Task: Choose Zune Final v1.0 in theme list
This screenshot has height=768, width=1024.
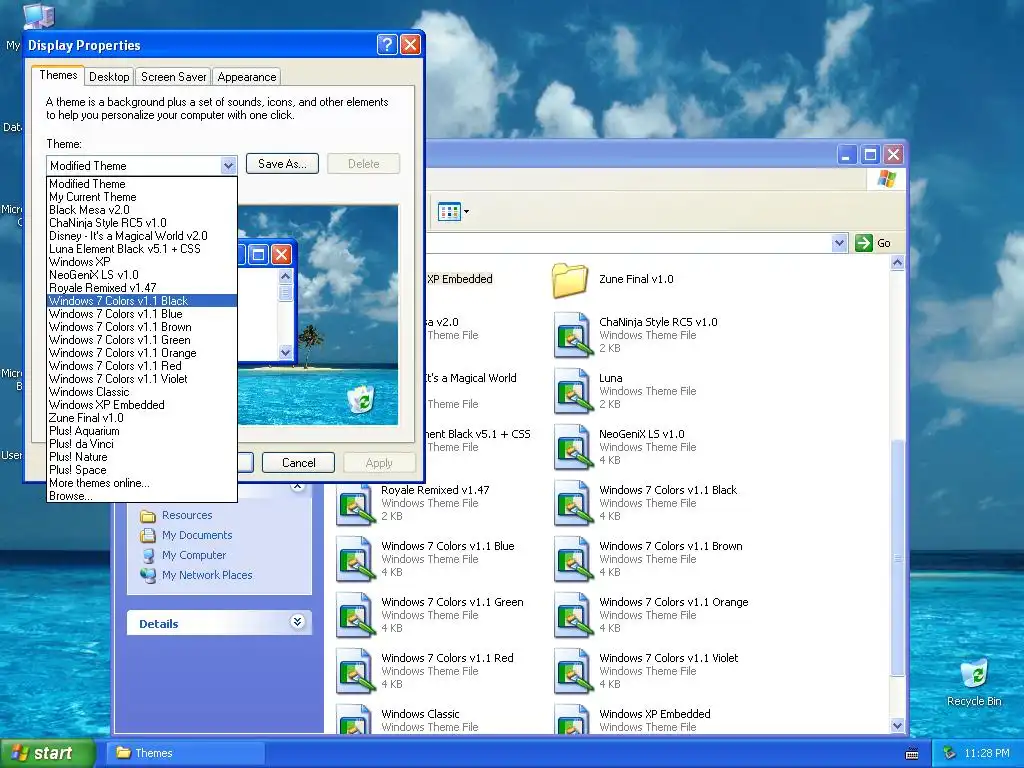Action: (142, 418)
